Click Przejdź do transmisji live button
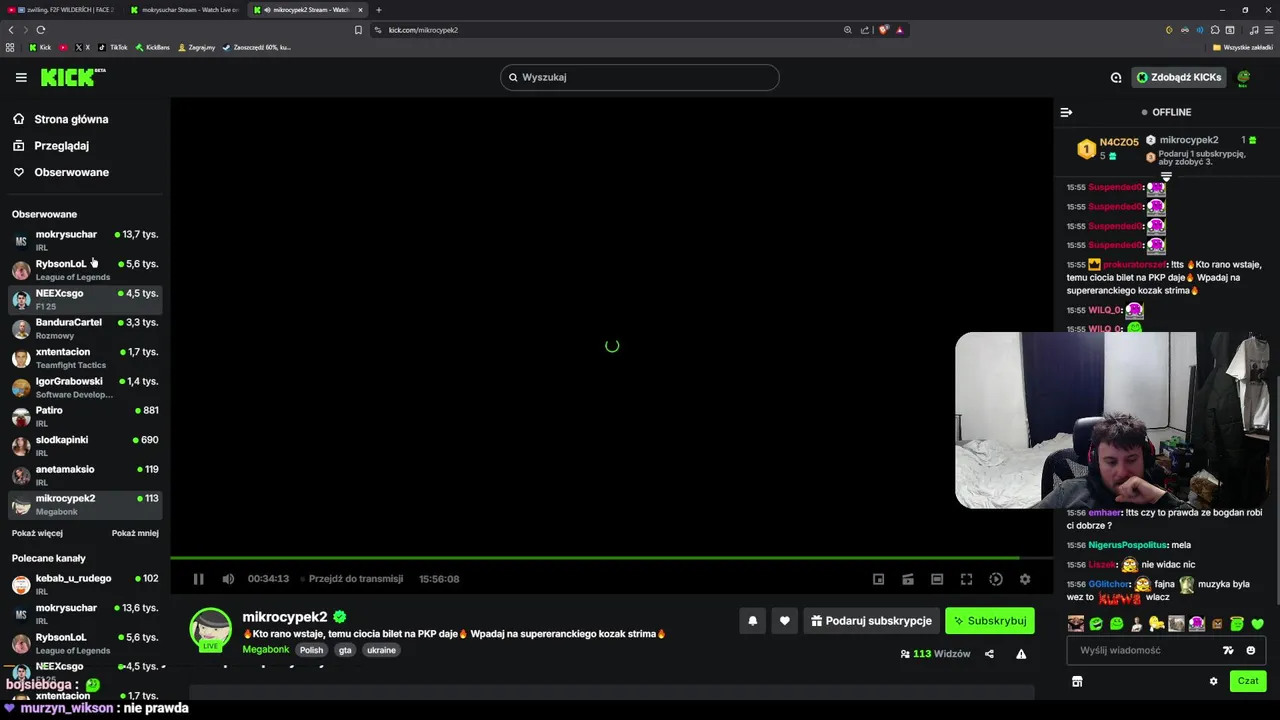 click(x=352, y=579)
